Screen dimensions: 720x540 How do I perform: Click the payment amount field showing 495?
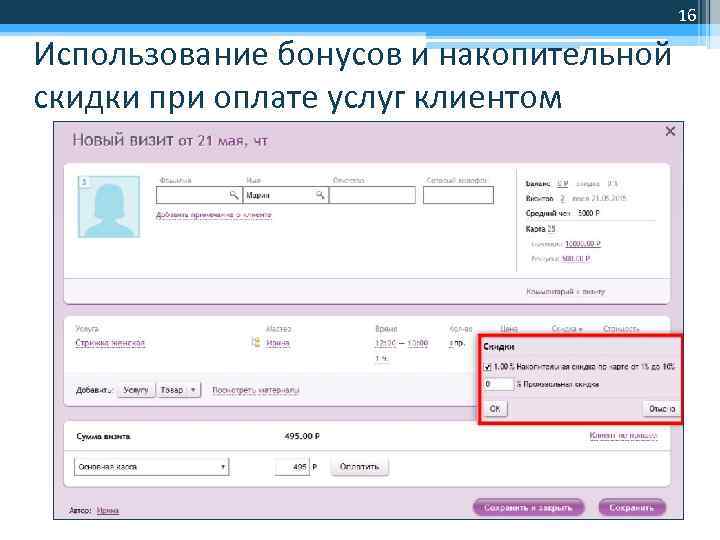[x=292, y=467]
